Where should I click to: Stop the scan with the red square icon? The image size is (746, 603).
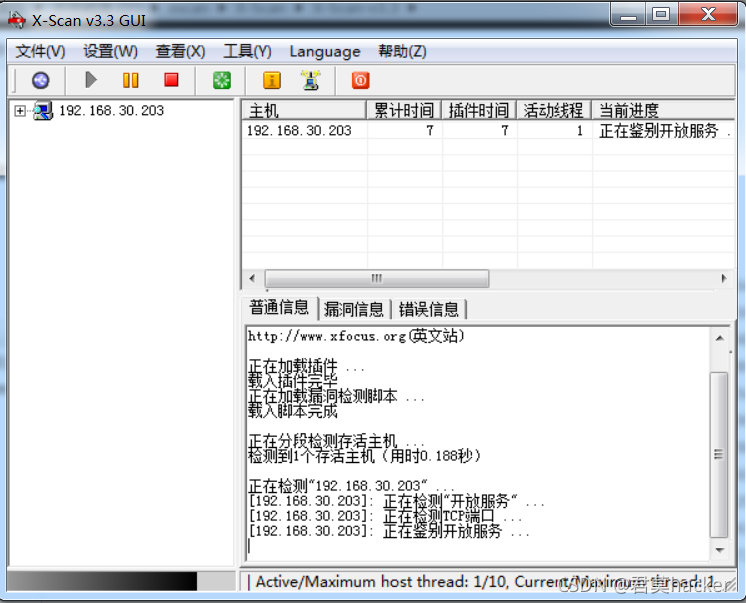(171, 79)
